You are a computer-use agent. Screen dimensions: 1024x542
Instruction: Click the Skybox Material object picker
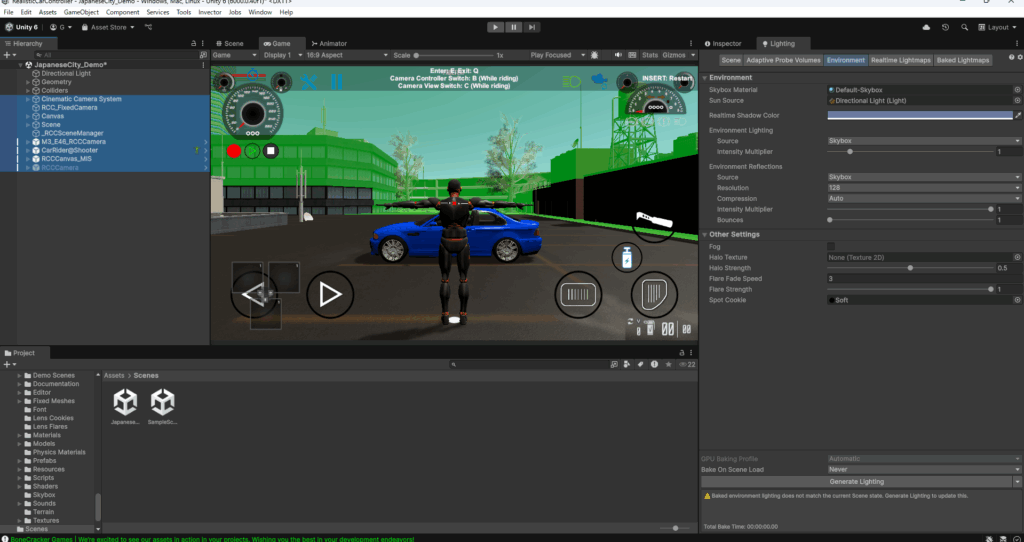1017,90
